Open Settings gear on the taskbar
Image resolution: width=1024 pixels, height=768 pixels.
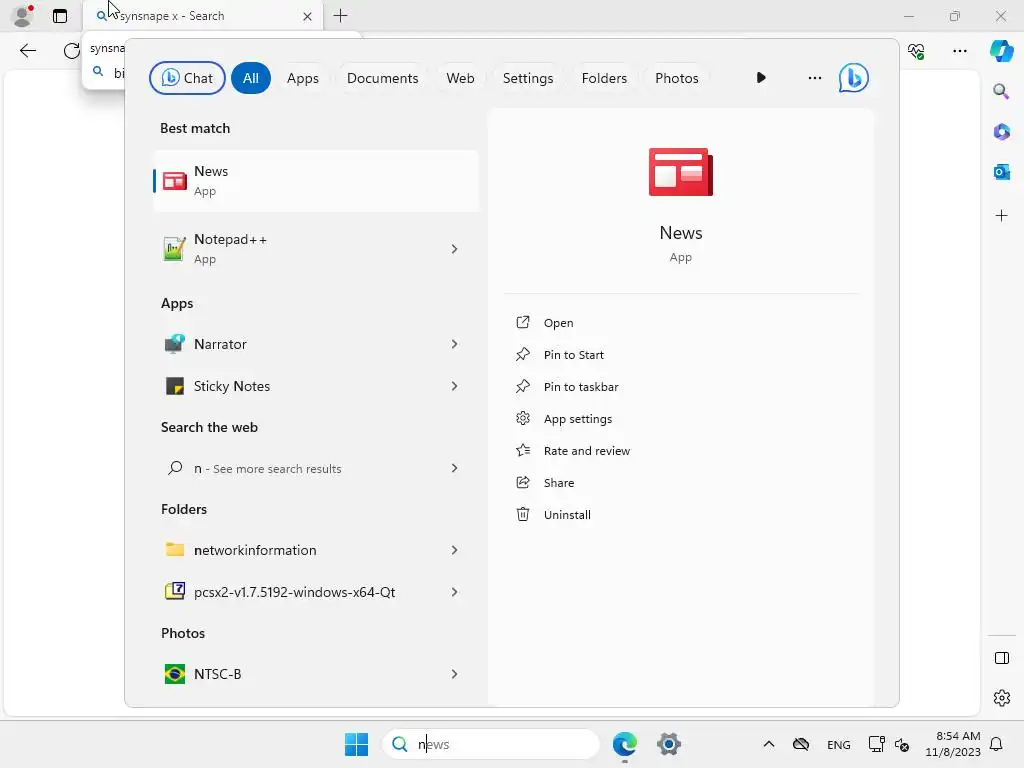coord(669,744)
